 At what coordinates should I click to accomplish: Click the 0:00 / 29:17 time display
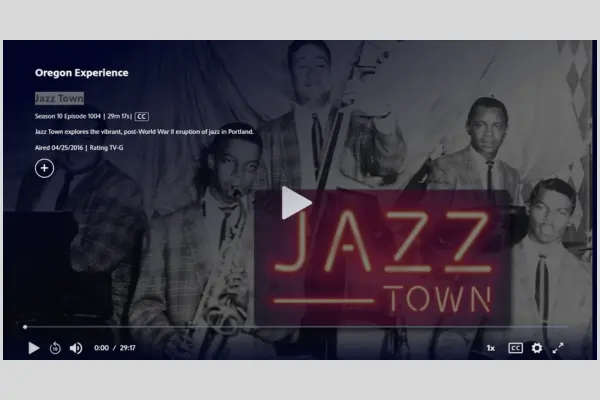(x=115, y=348)
